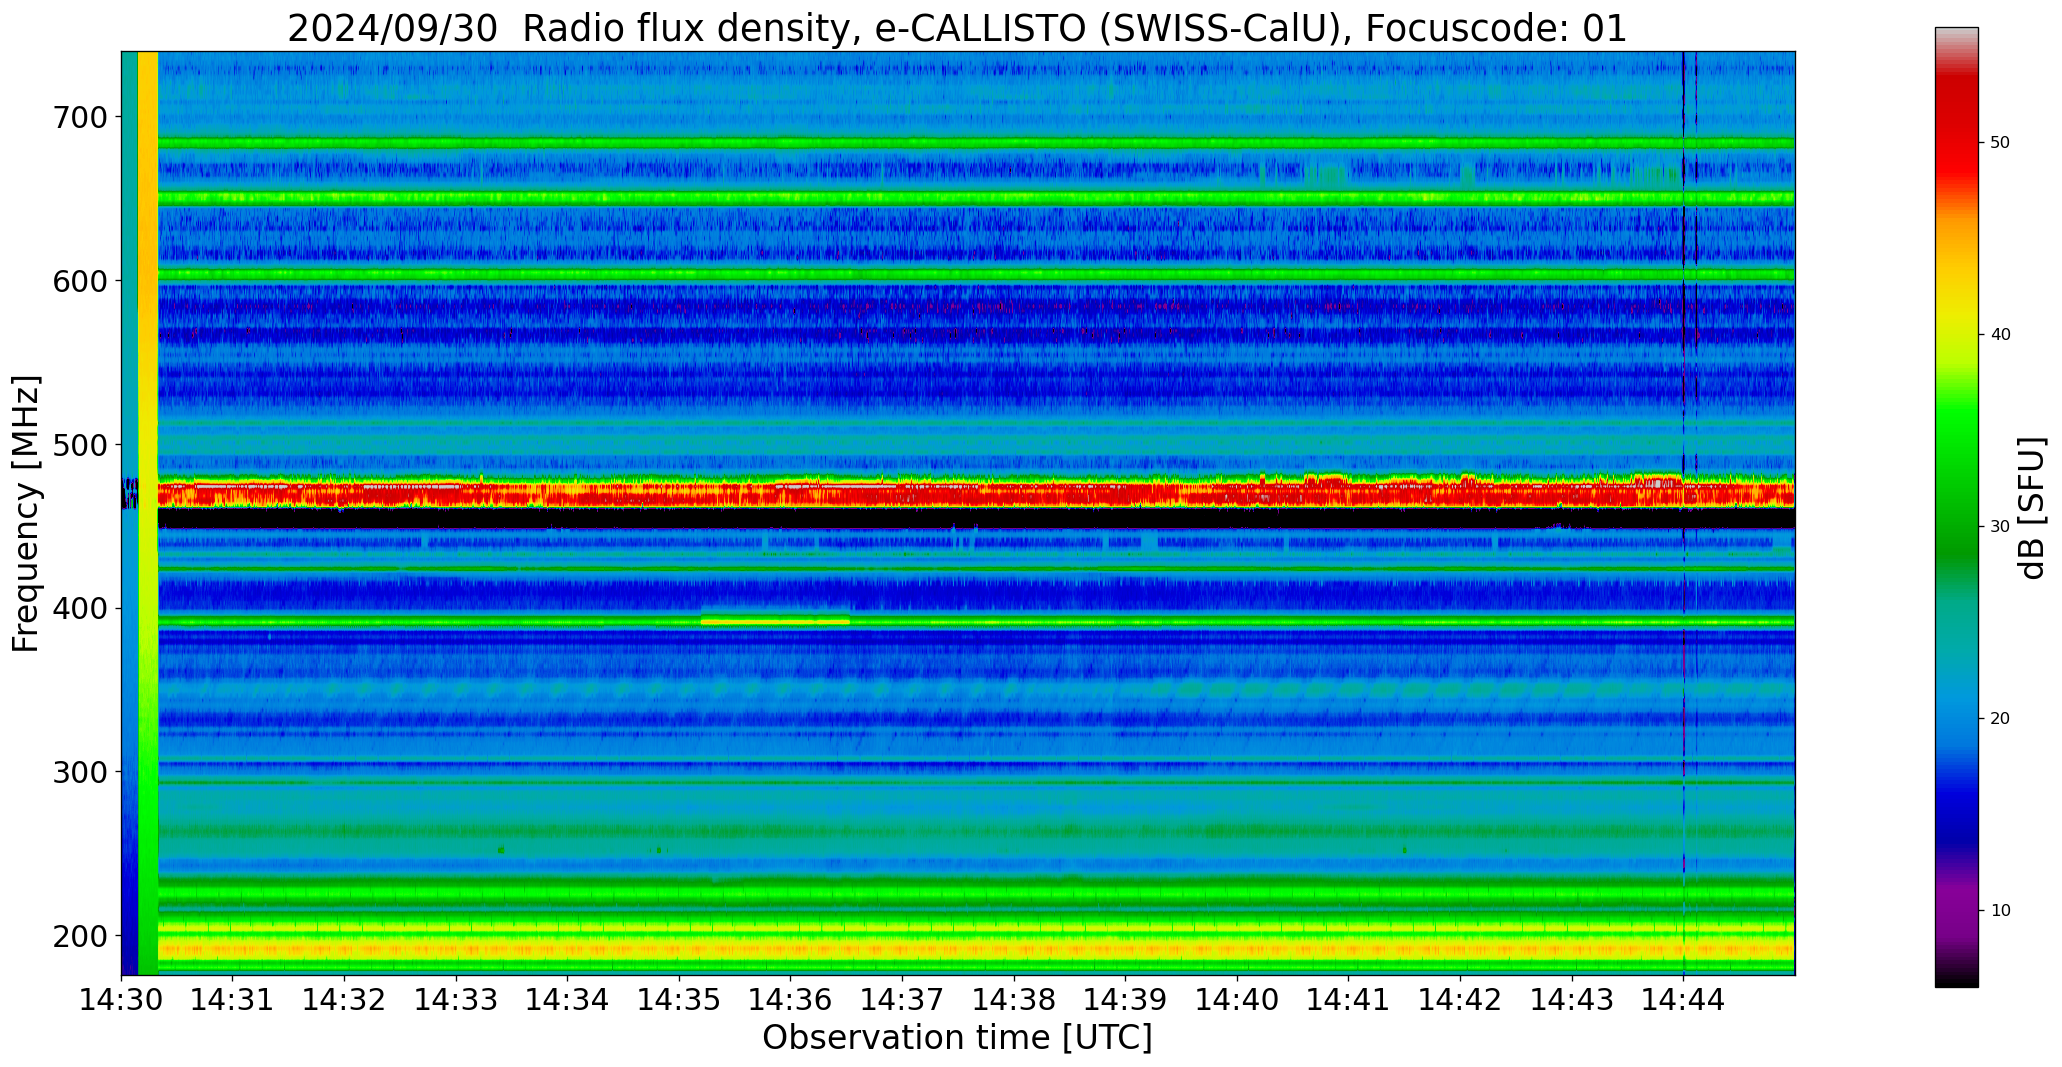This screenshot has width=2062, height=1067.
Task: Click the 200 frequency tick label
Action: click(79, 936)
